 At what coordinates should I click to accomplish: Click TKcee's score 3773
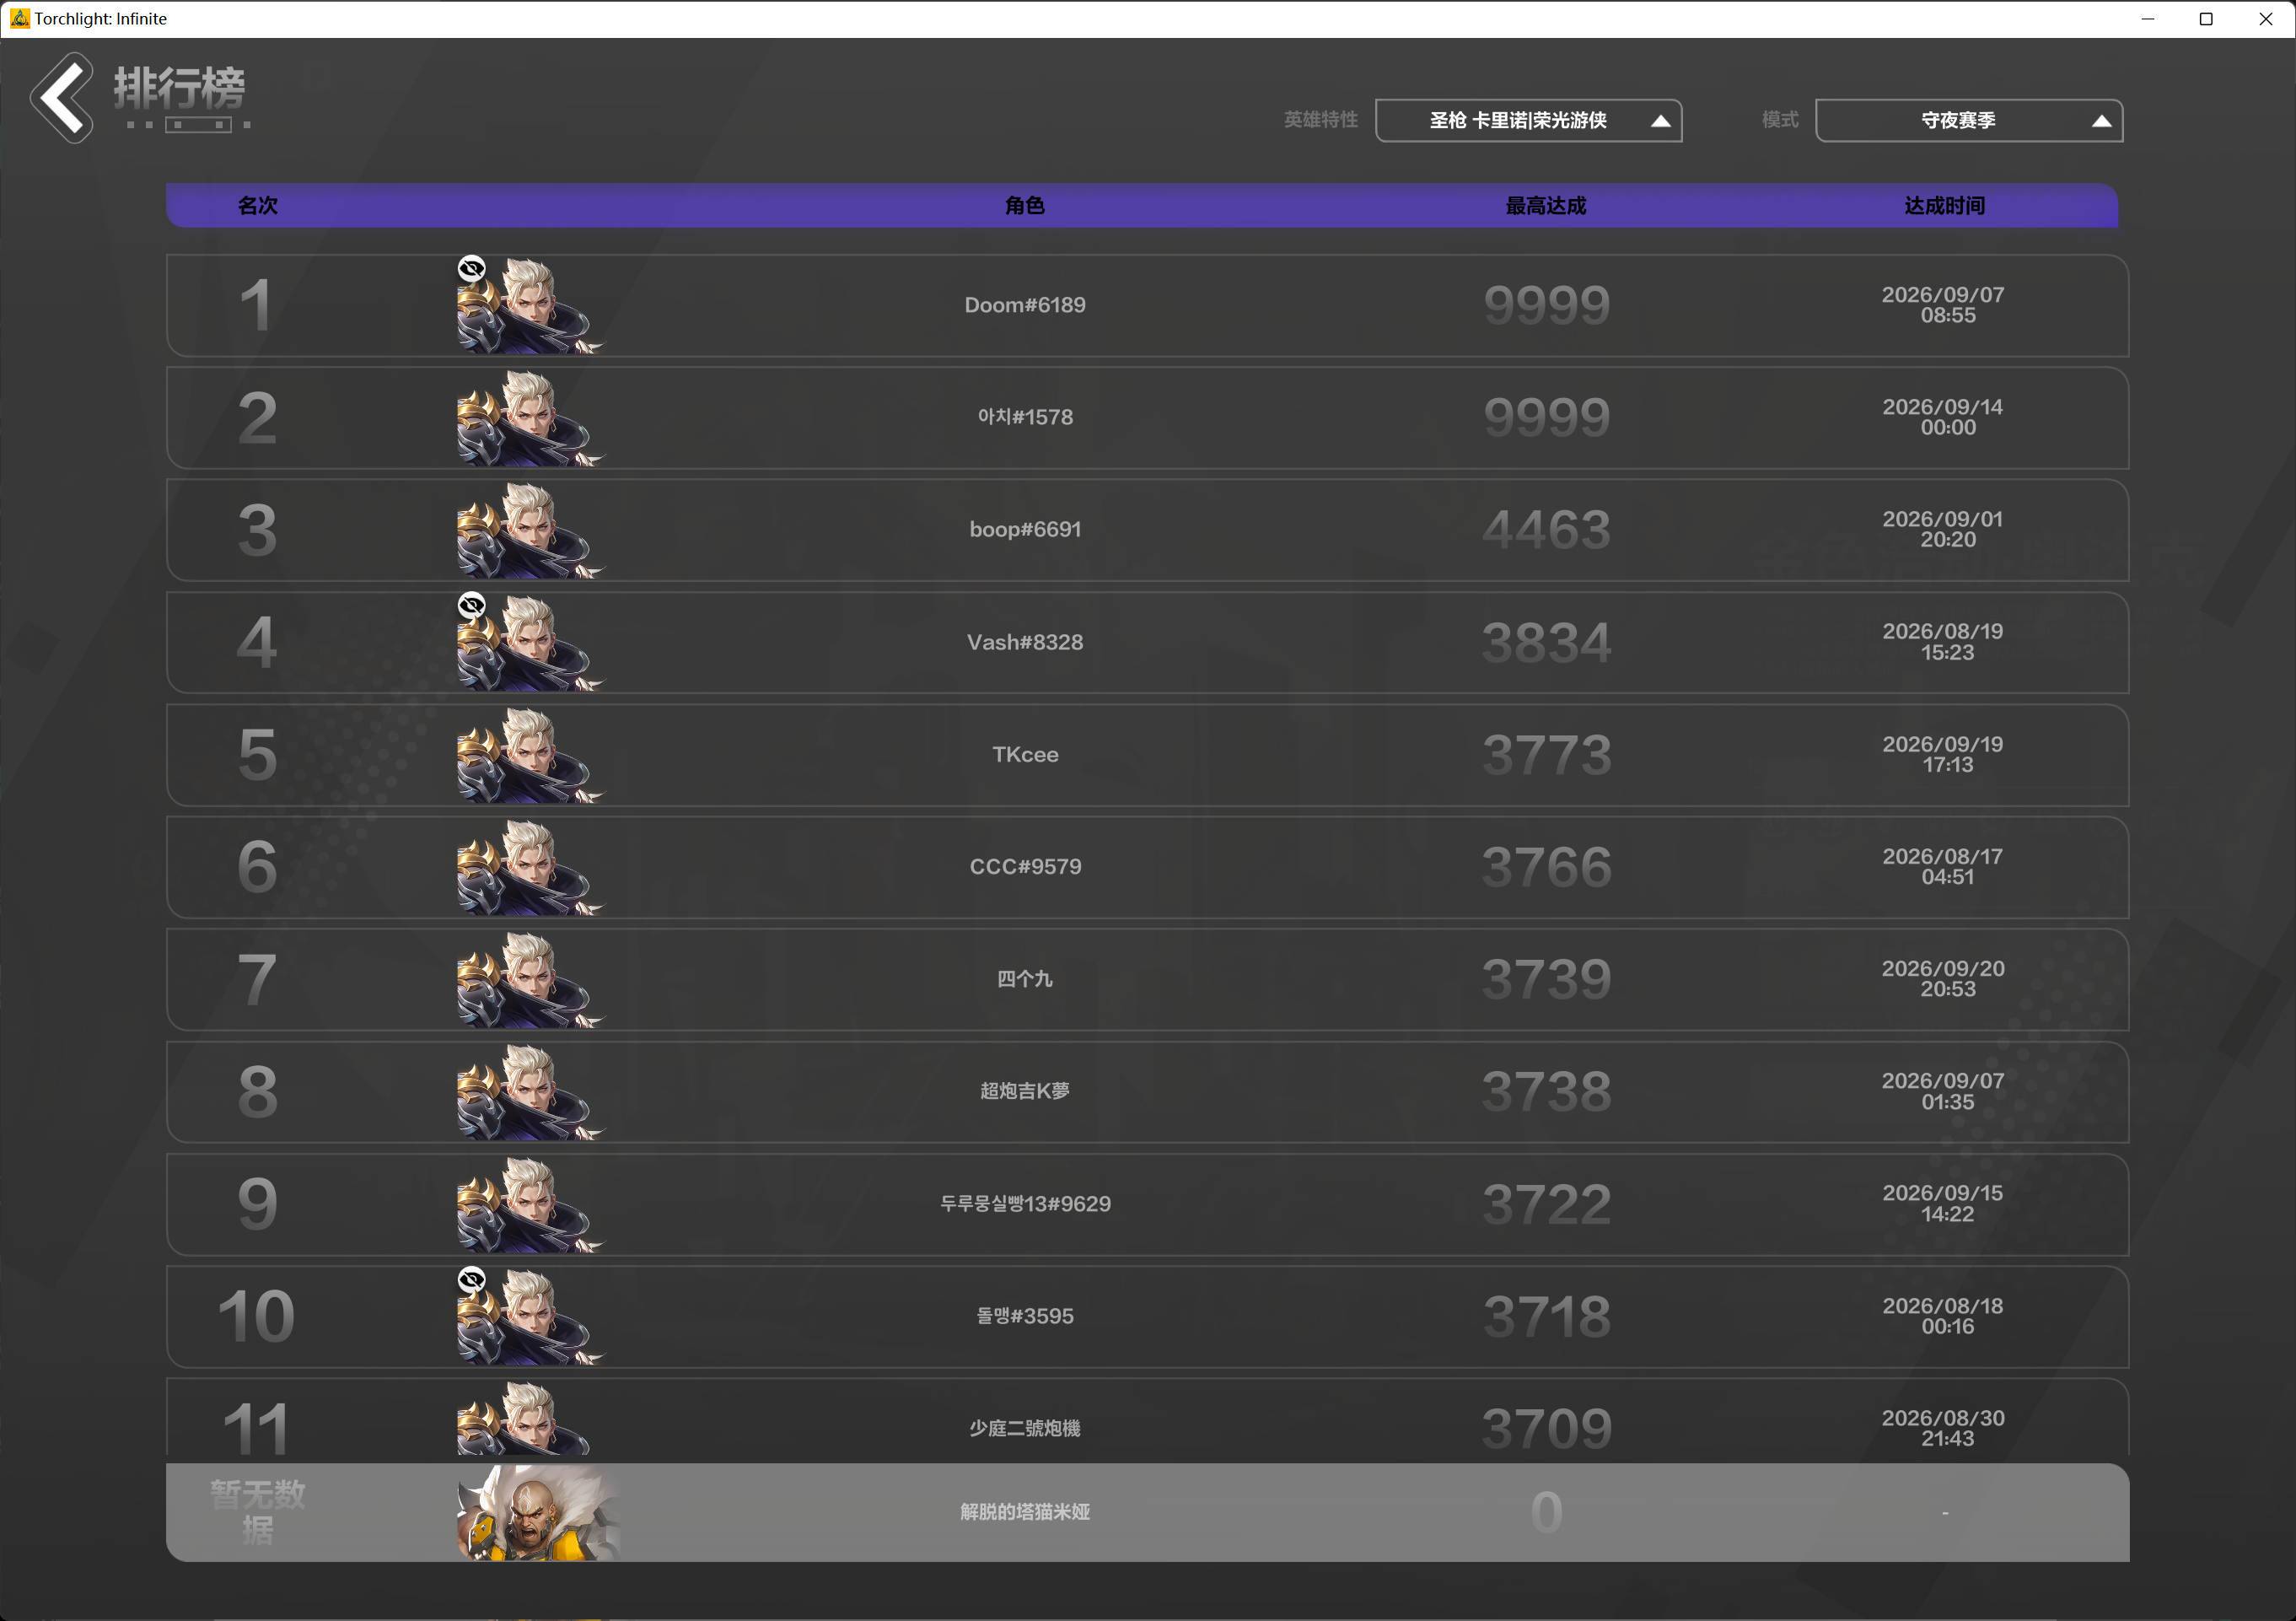click(1547, 755)
